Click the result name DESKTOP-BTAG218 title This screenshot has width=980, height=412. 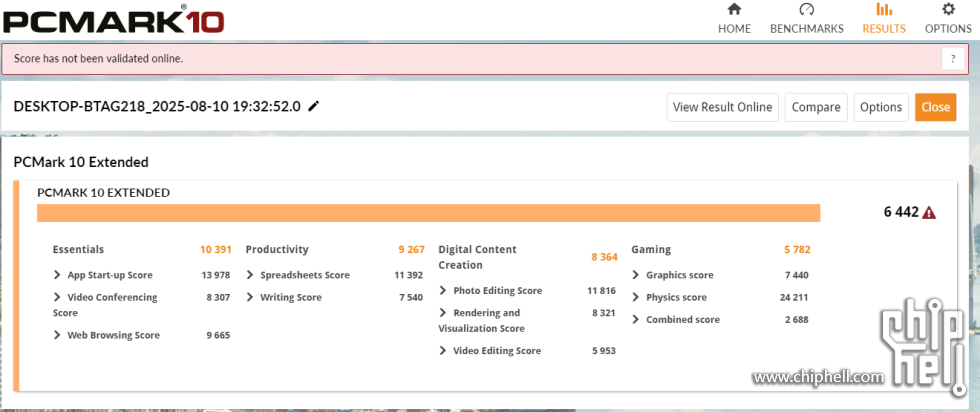pos(157,106)
